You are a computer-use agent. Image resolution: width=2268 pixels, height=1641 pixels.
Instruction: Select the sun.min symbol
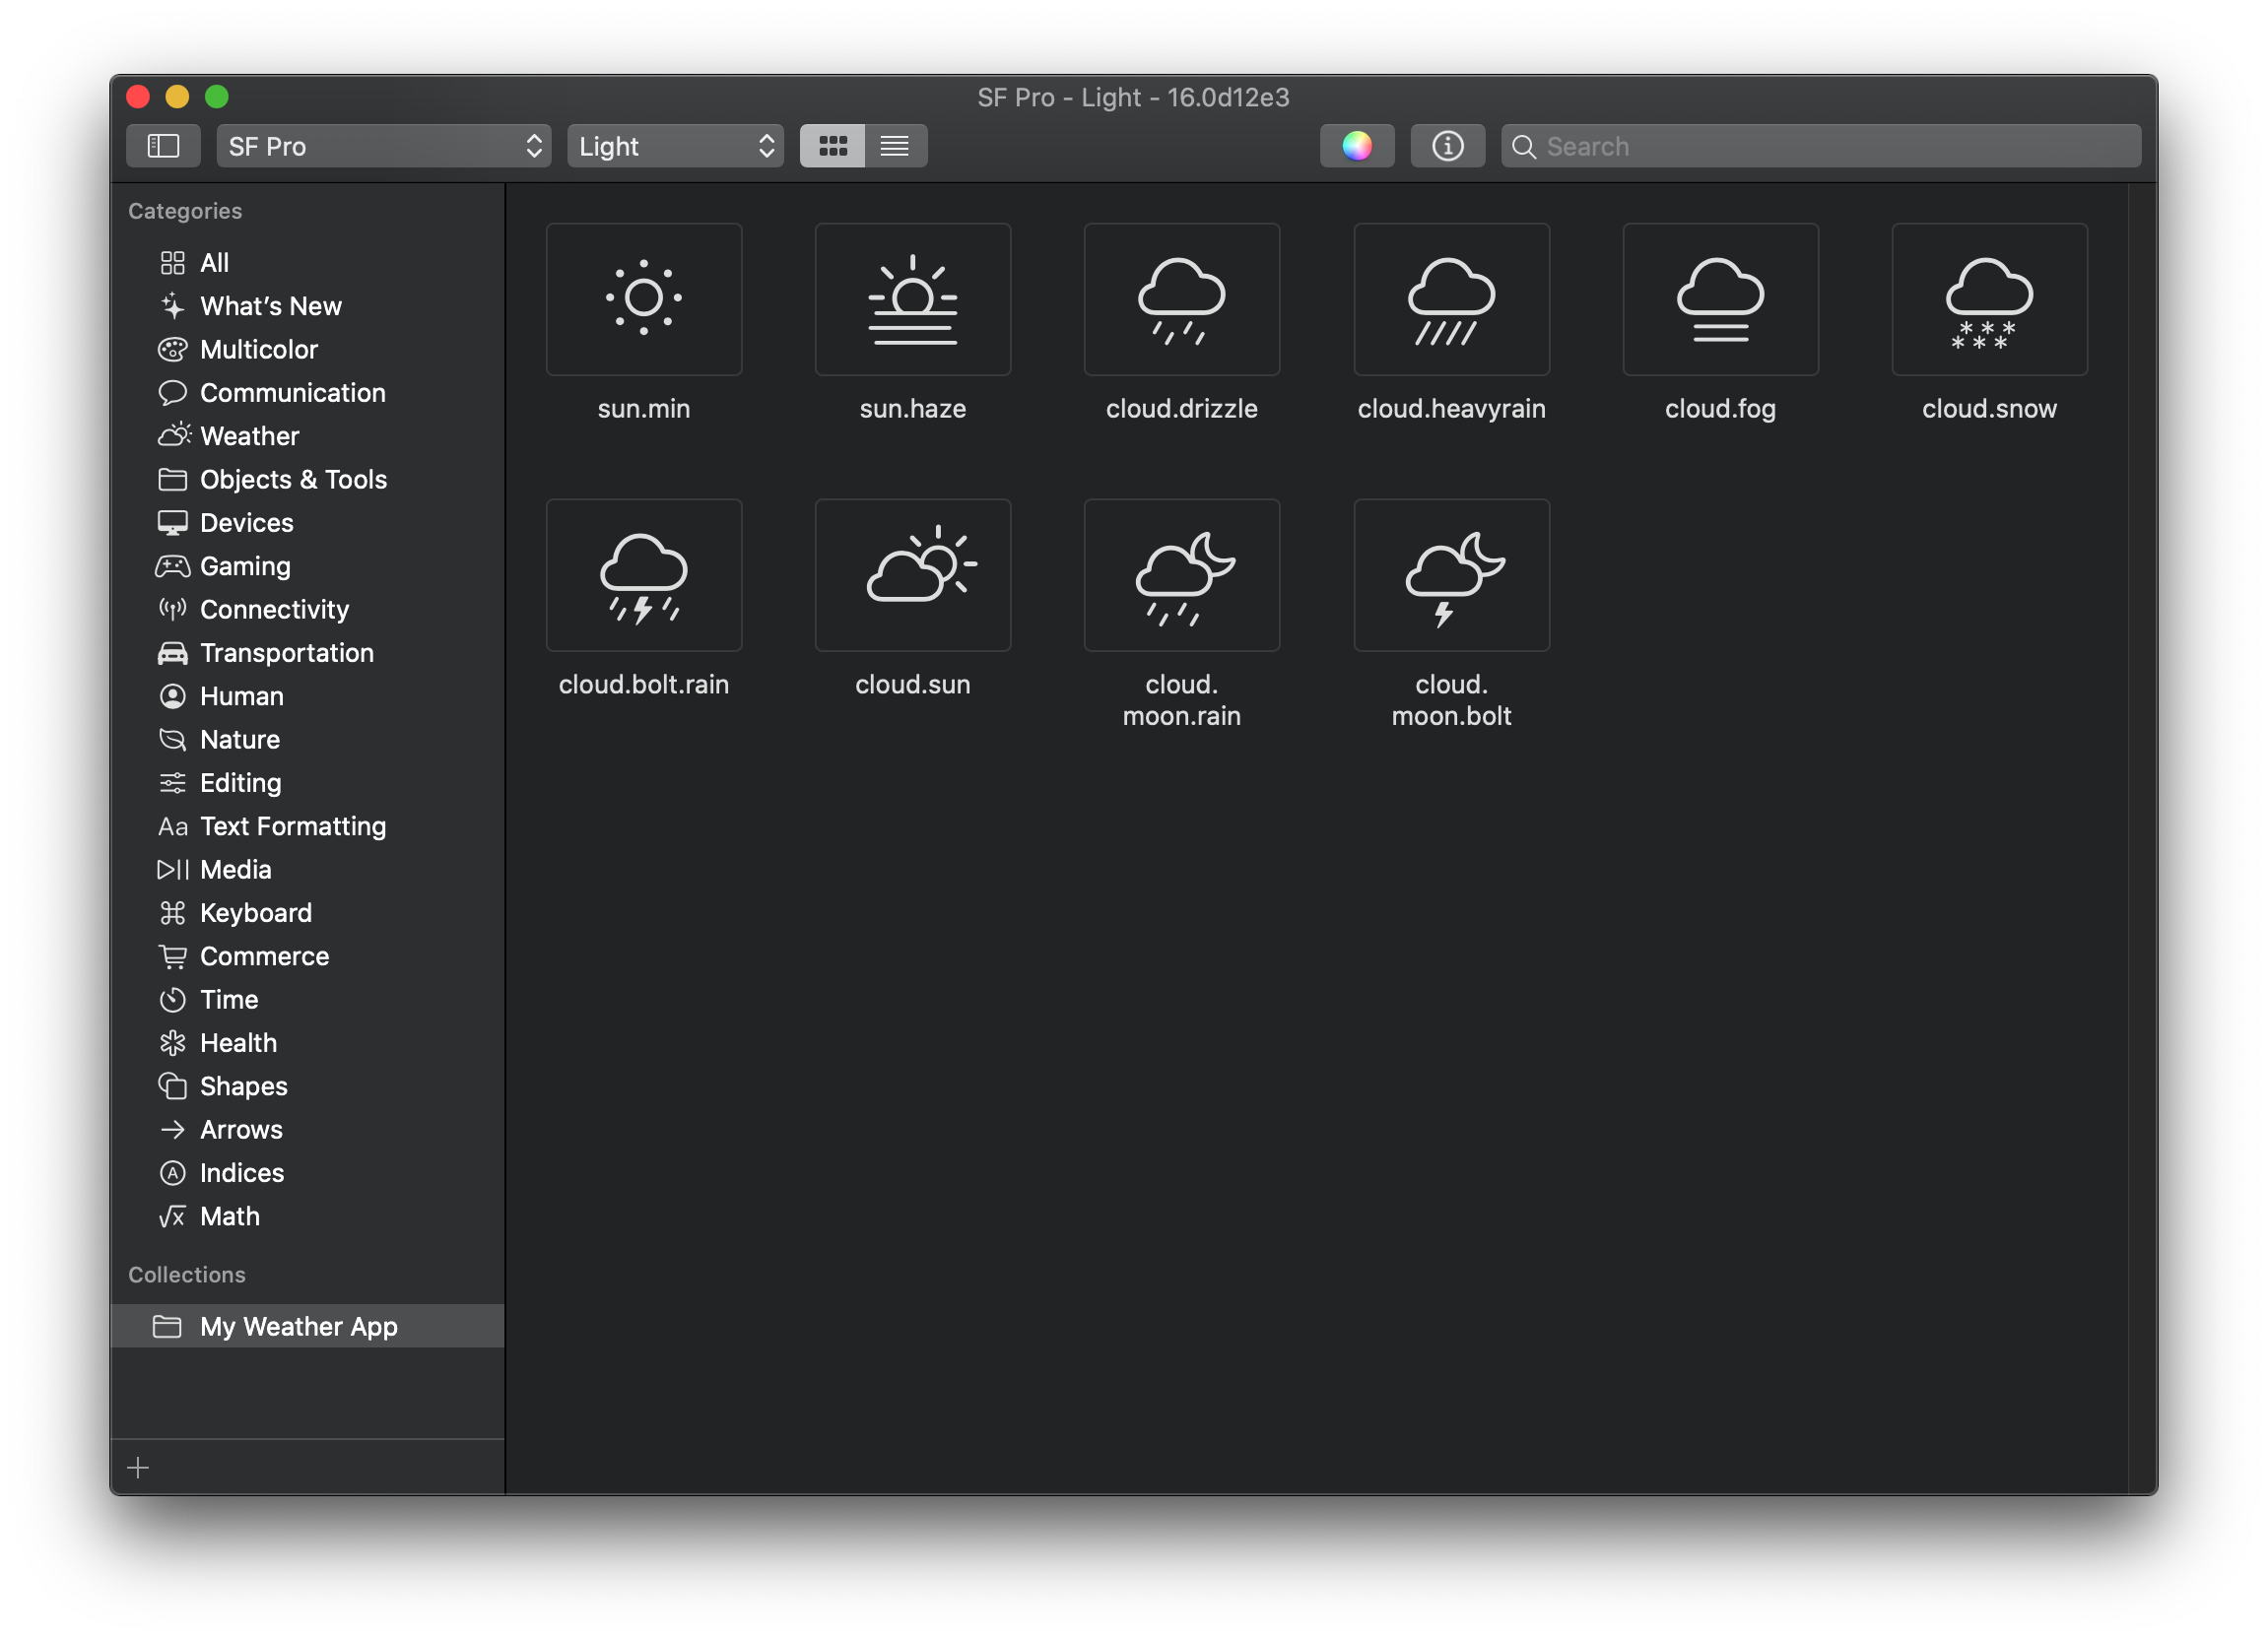[643, 299]
